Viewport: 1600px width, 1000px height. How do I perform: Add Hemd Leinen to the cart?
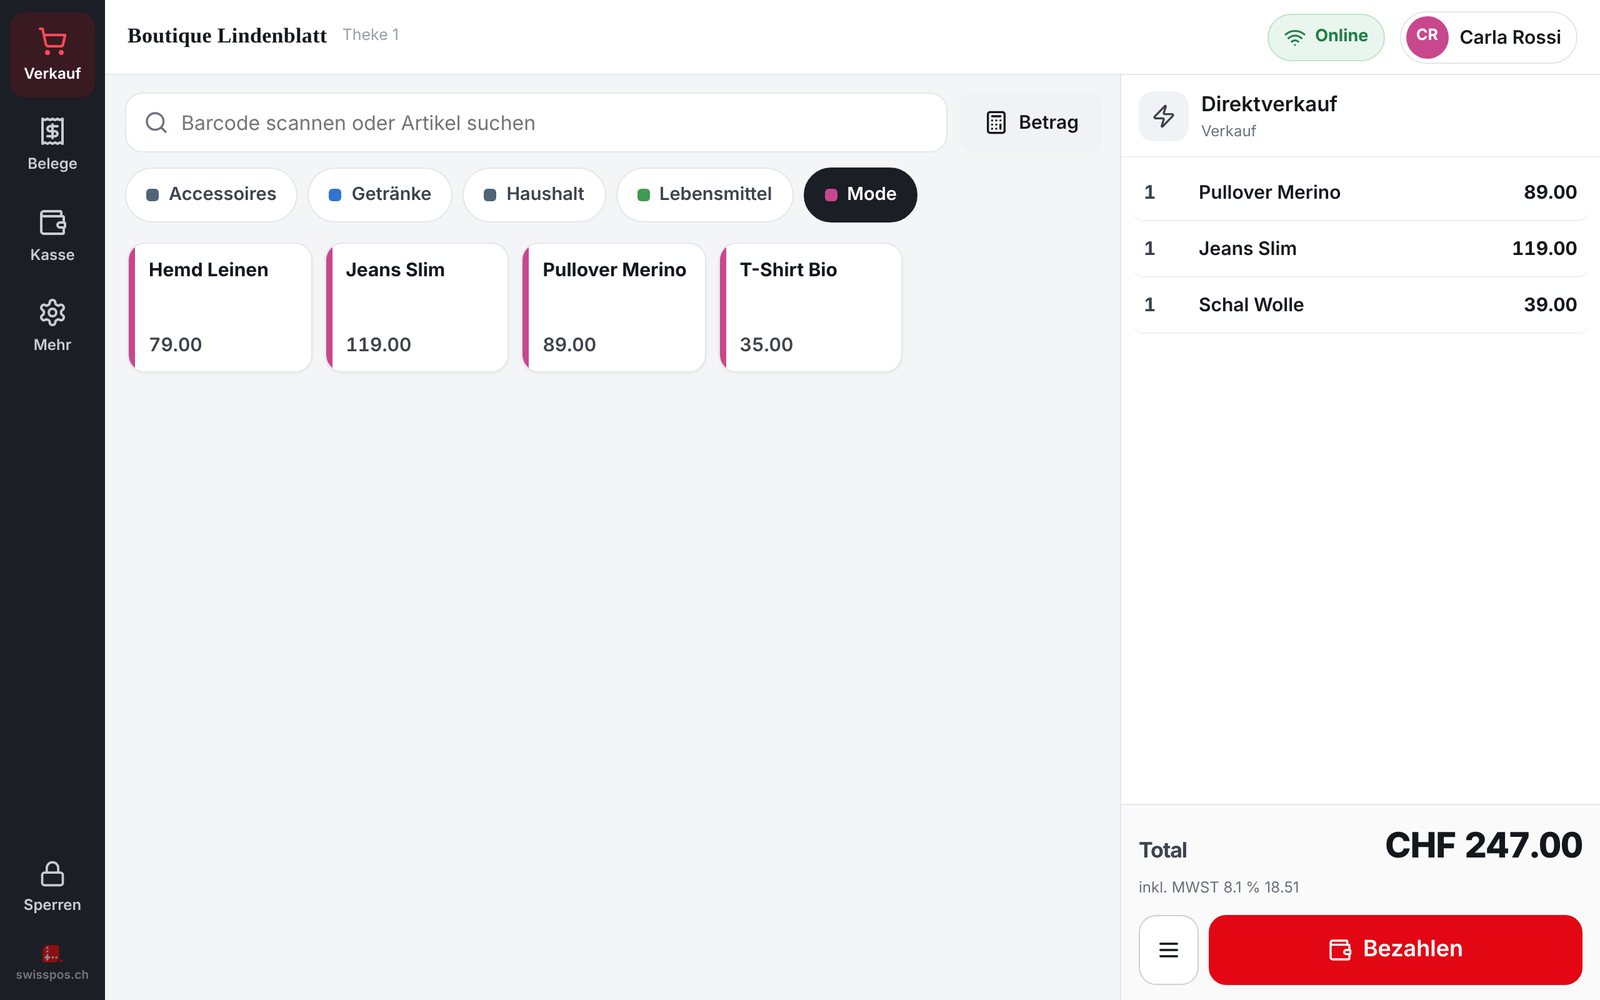220,308
